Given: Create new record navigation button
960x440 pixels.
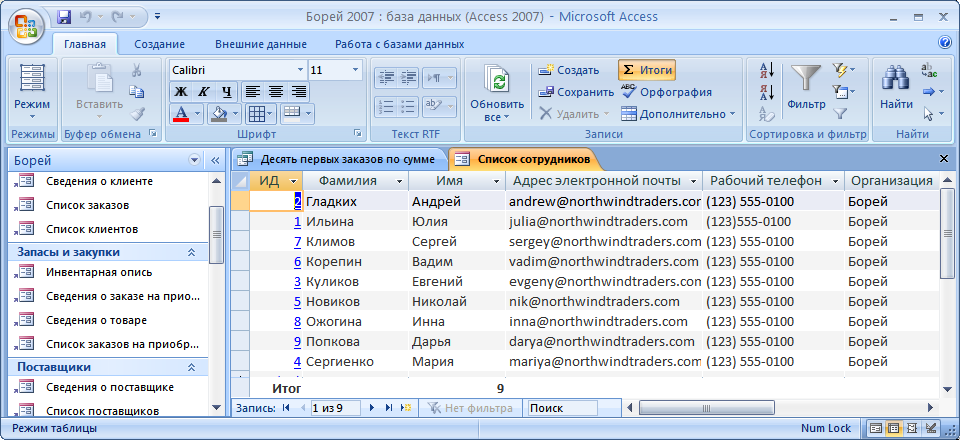Looking at the screenshot, I should (405, 408).
